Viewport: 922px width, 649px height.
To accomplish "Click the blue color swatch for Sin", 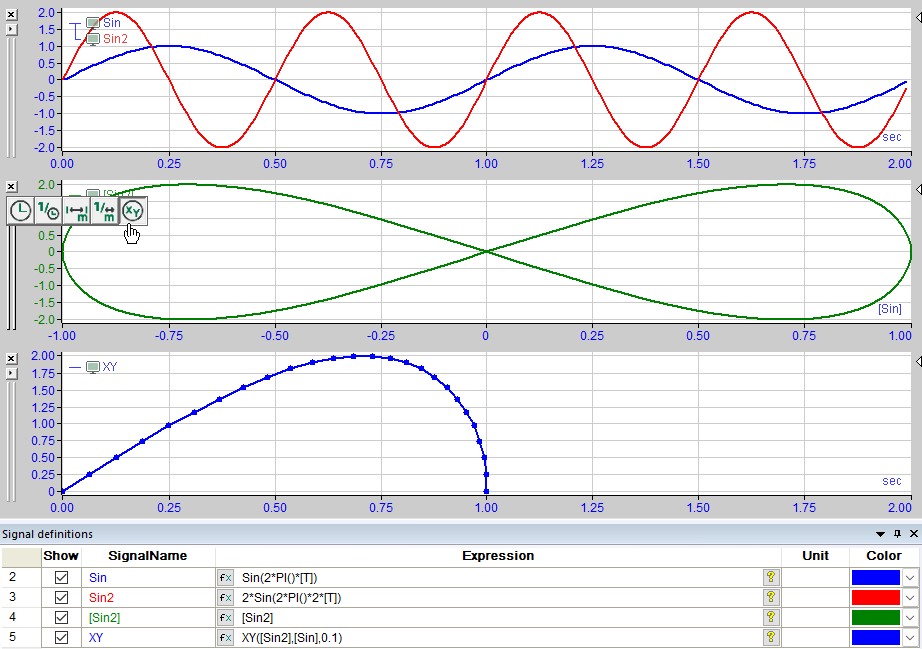I will coord(876,578).
